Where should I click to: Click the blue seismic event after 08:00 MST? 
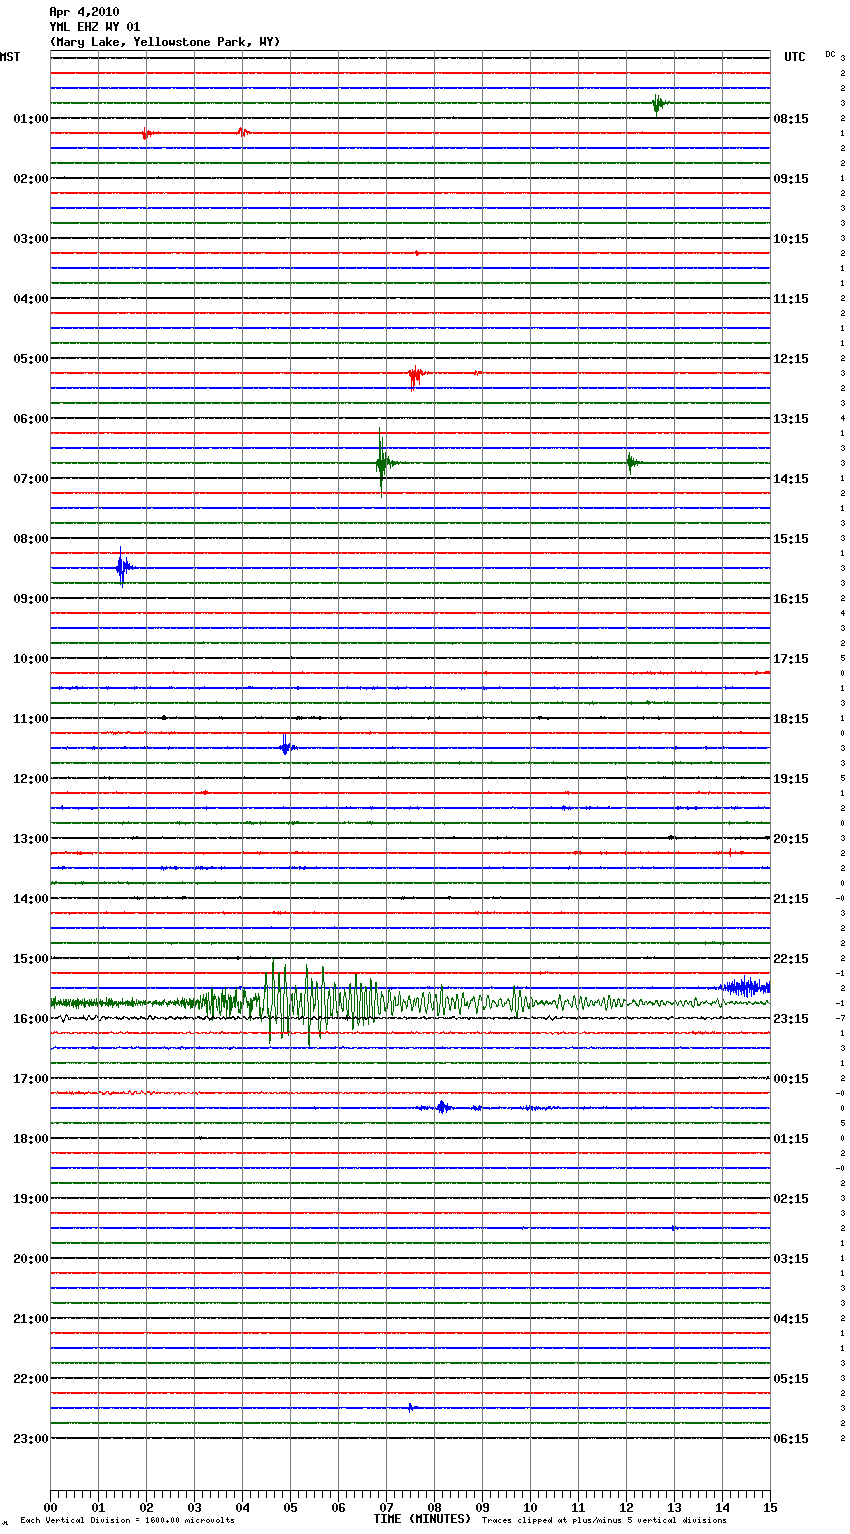click(x=123, y=568)
